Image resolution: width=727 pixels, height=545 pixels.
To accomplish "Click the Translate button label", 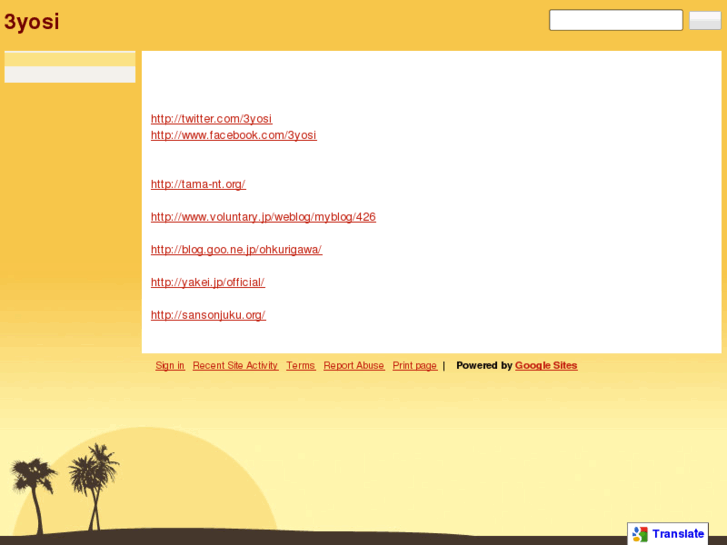I will click(678, 534).
